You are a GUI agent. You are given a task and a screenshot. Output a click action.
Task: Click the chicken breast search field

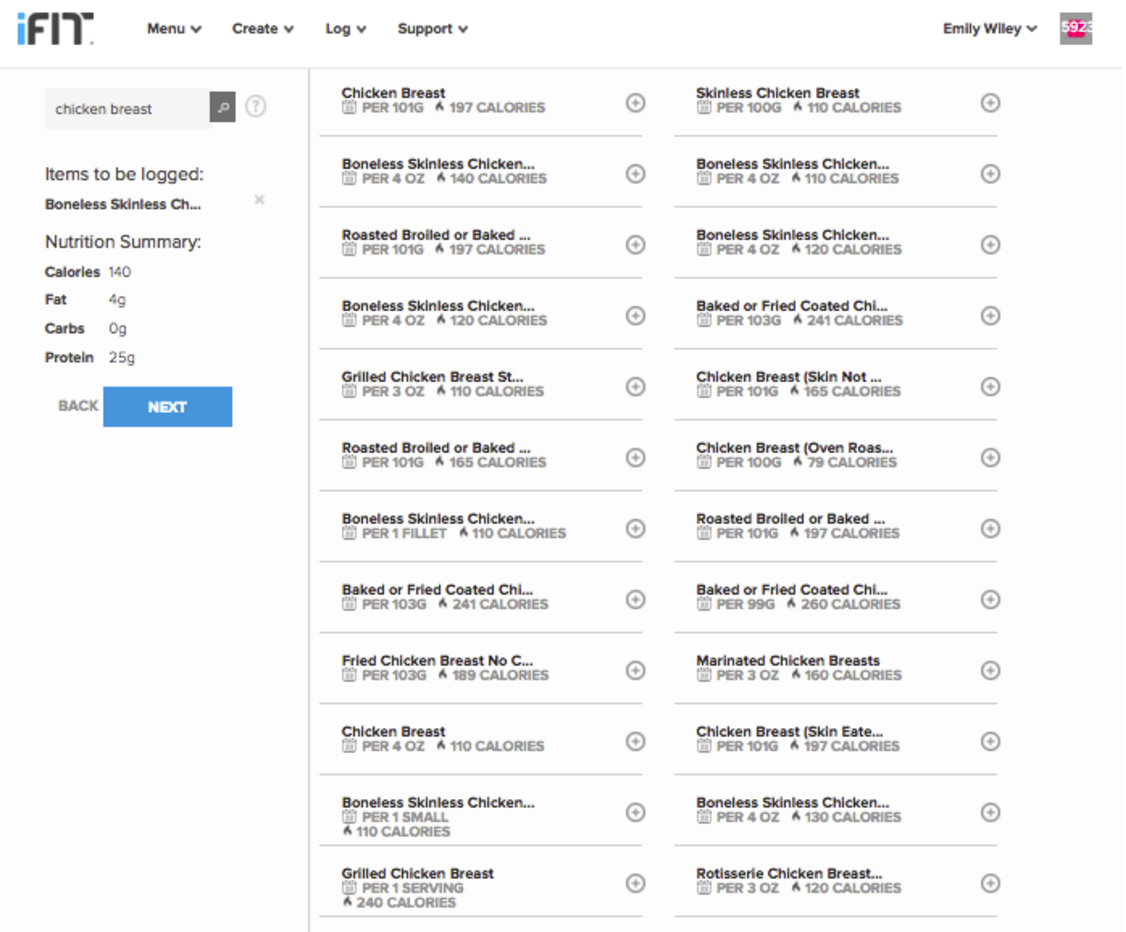click(127, 109)
